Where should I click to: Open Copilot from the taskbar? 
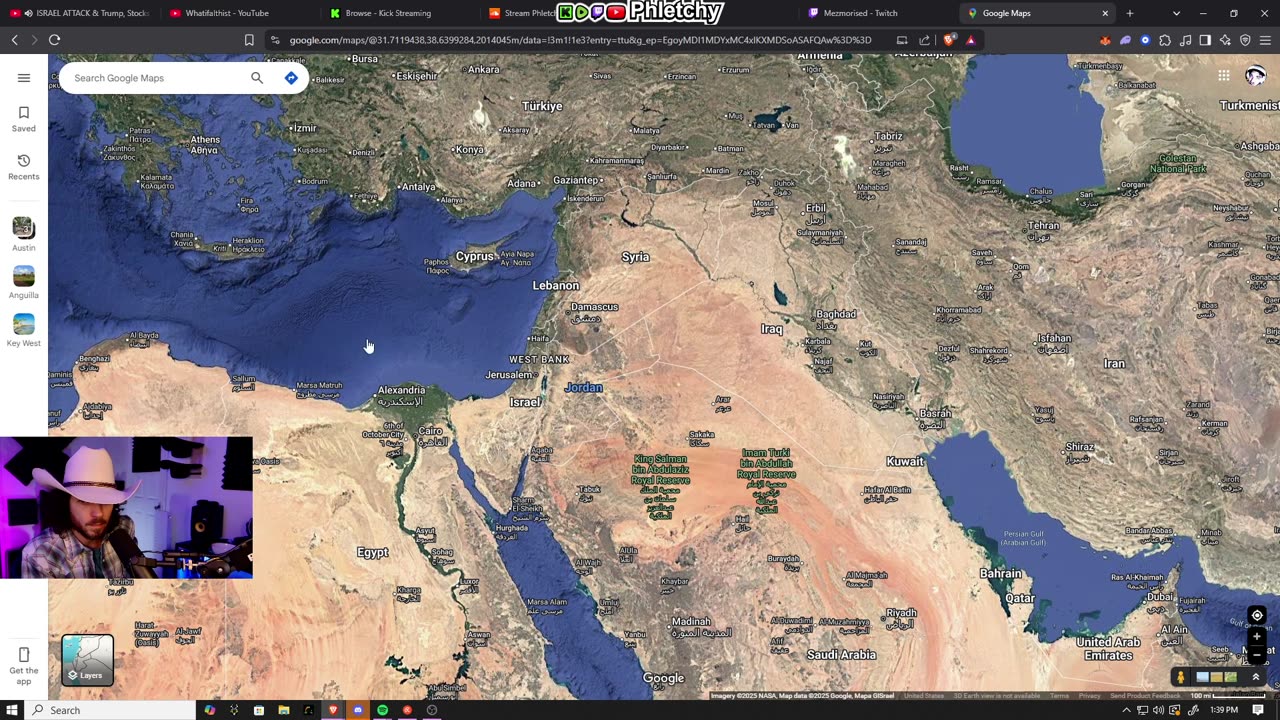coord(210,710)
